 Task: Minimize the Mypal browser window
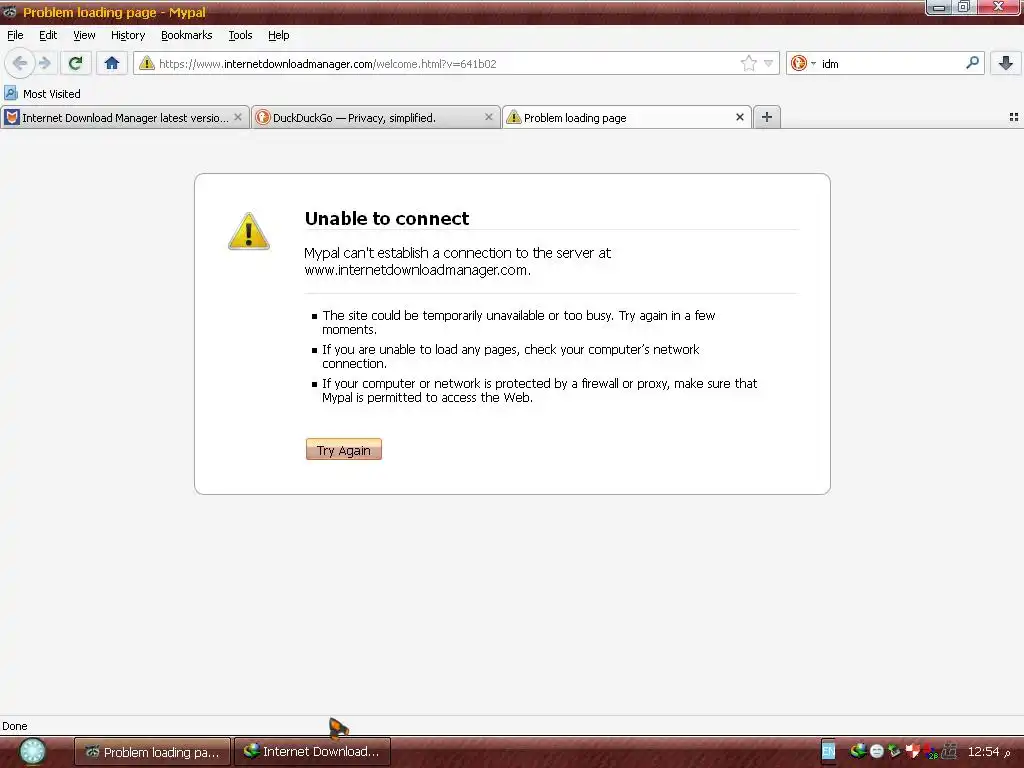coord(938,7)
